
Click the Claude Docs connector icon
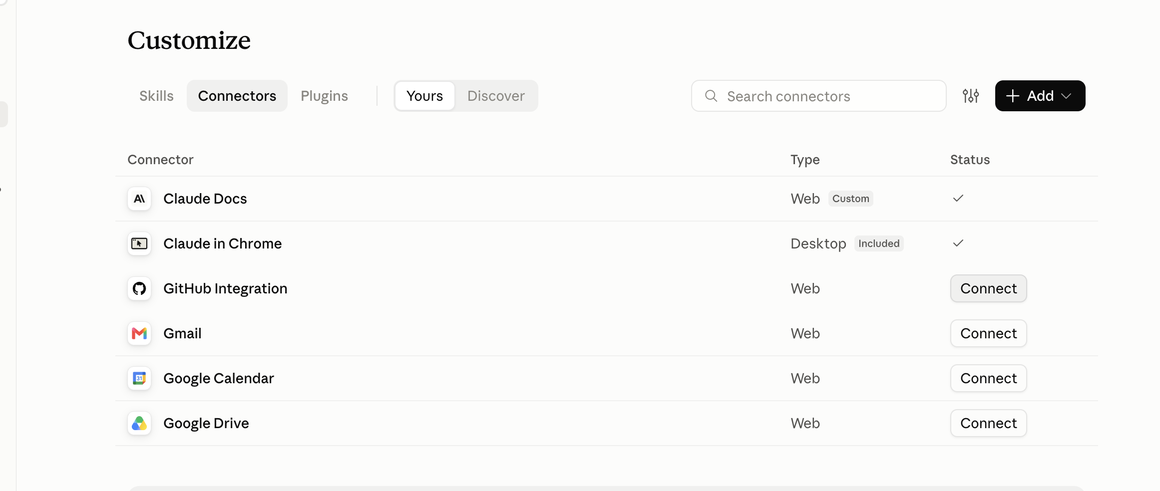pyautogui.click(x=139, y=199)
